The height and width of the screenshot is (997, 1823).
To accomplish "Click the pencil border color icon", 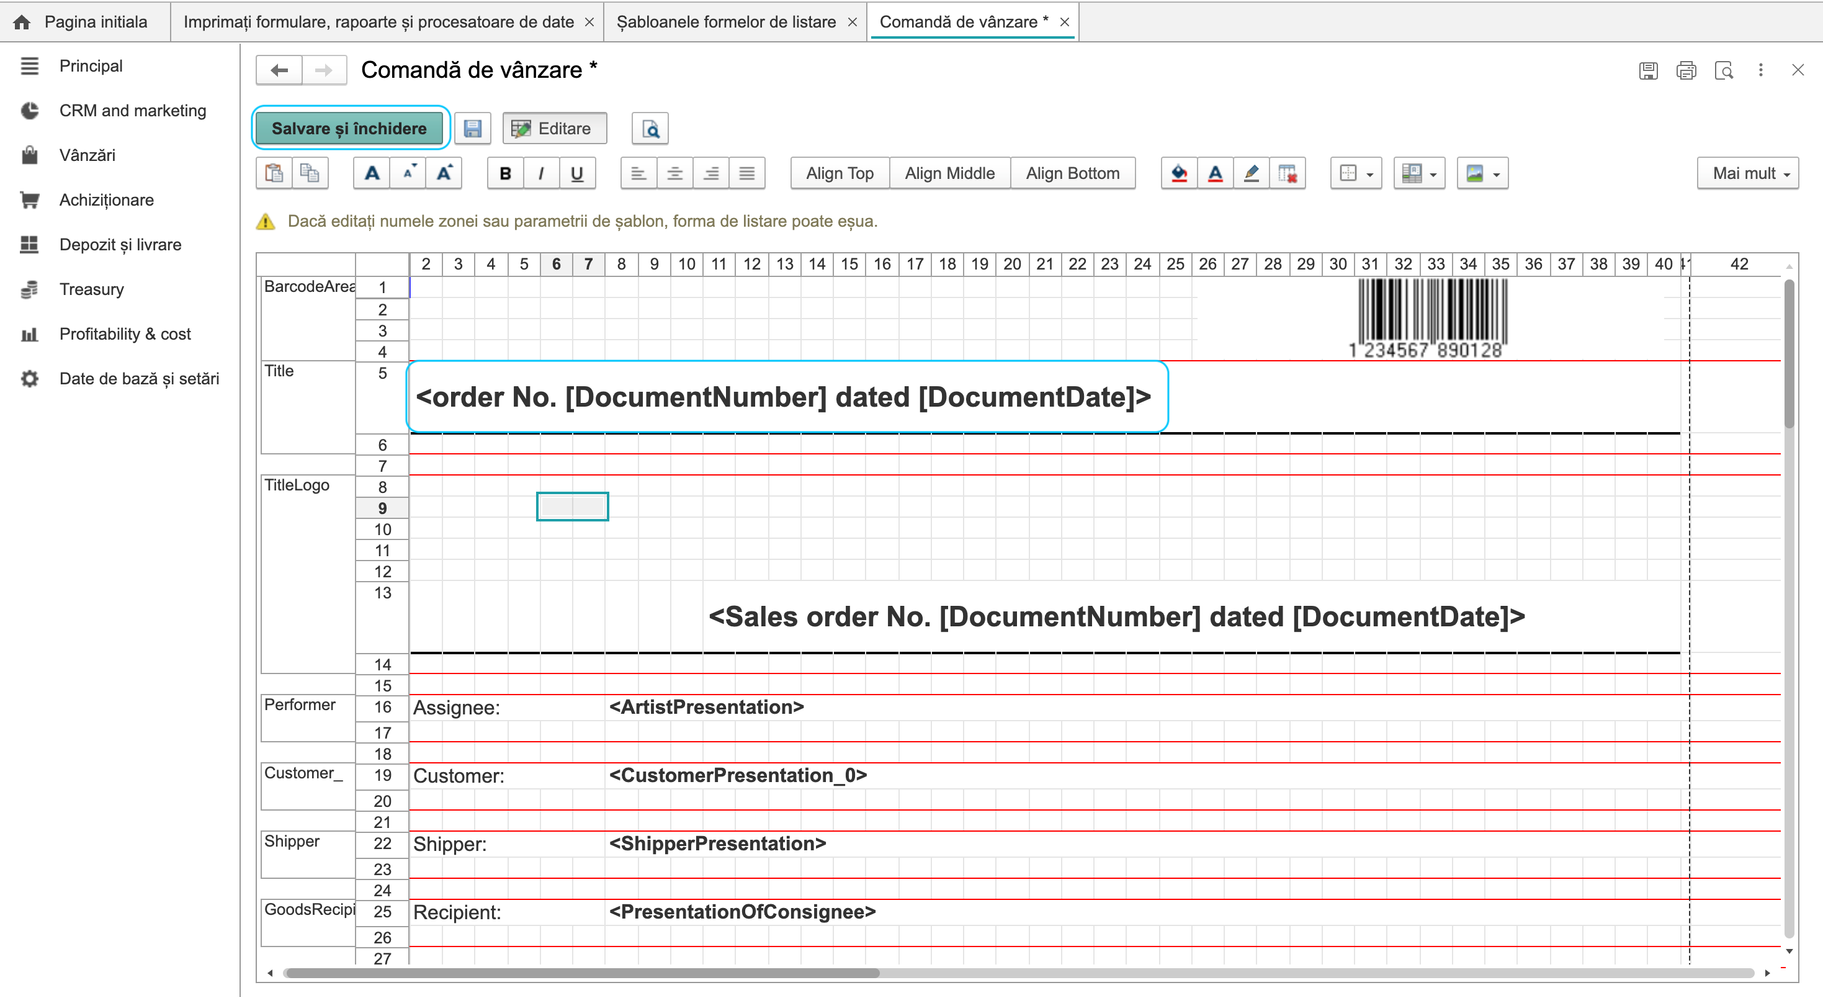I will (1251, 173).
